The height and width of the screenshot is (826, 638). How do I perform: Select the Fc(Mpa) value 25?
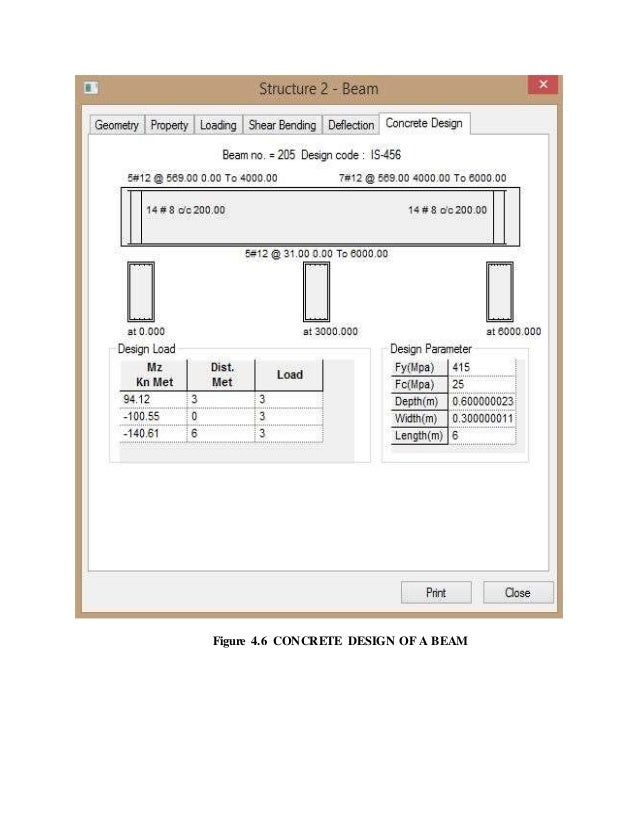482,384
